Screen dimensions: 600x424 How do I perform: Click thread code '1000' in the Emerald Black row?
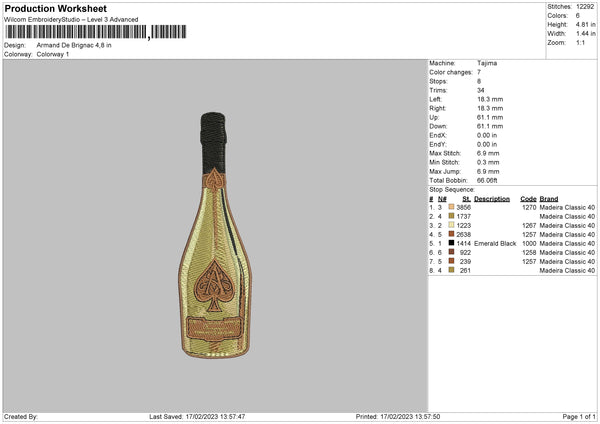pyautogui.click(x=529, y=243)
